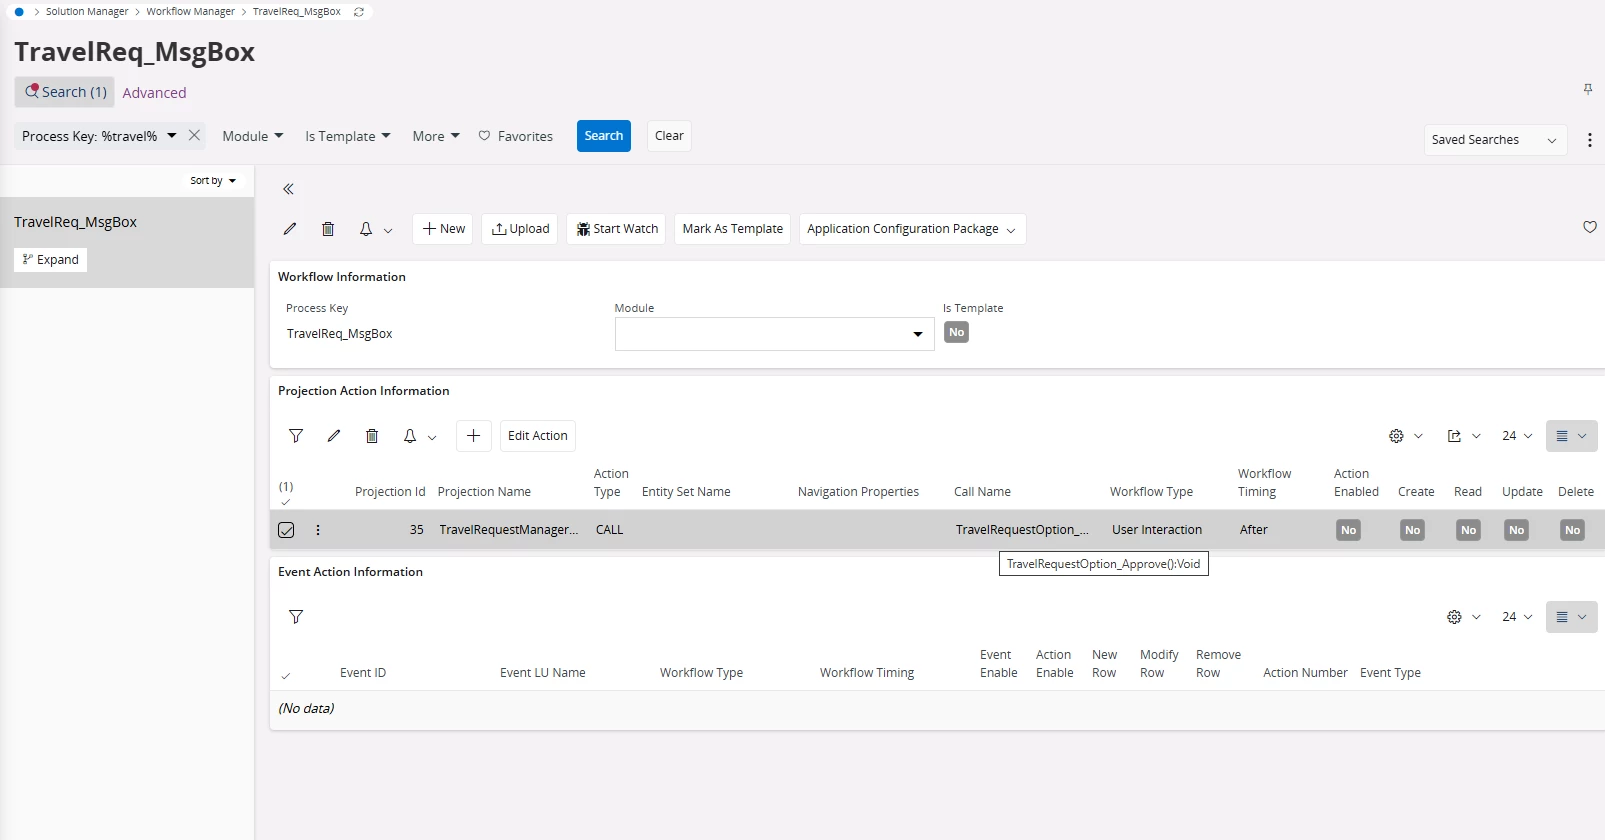
Task: Toggle Action Enabled No badge in projection row
Action: [x=1348, y=530]
